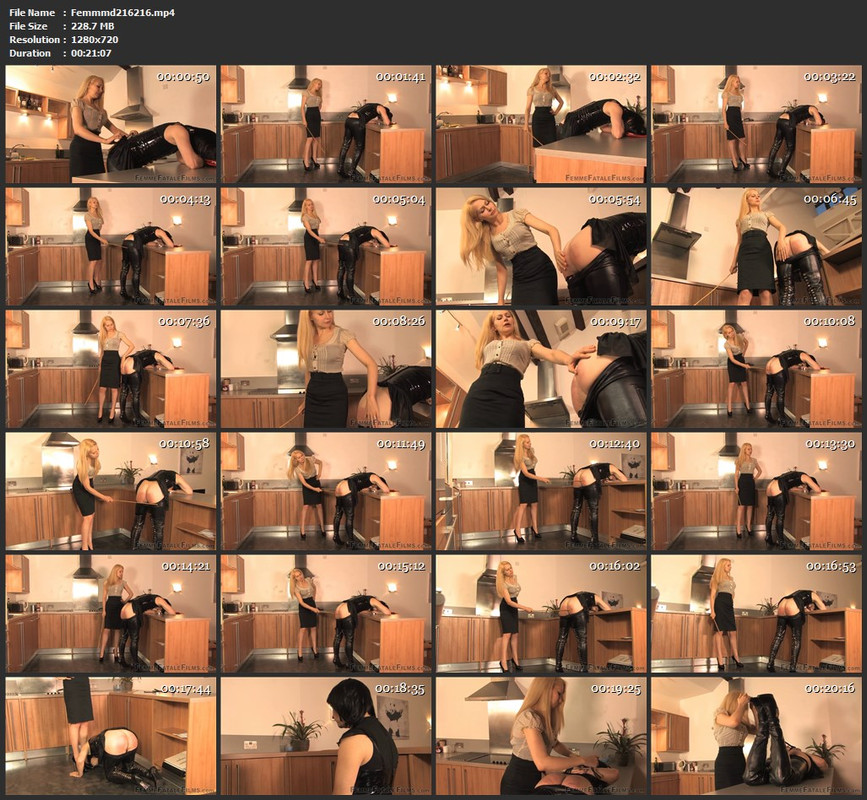Click the file name Femmmd216216.mp4
This screenshot has width=867, height=800.
(123, 12)
